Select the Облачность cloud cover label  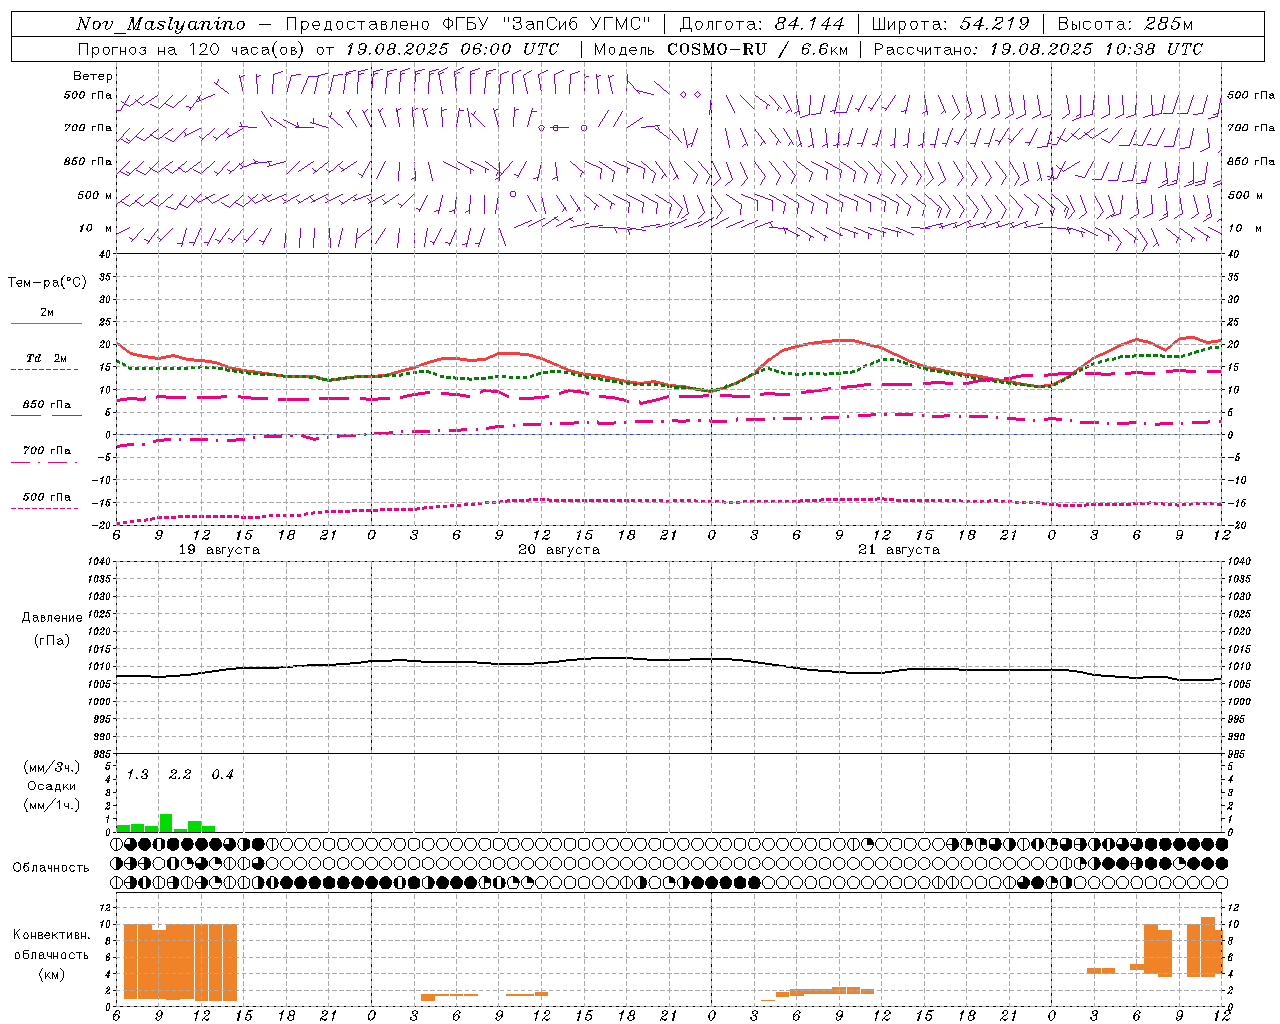(51, 868)
